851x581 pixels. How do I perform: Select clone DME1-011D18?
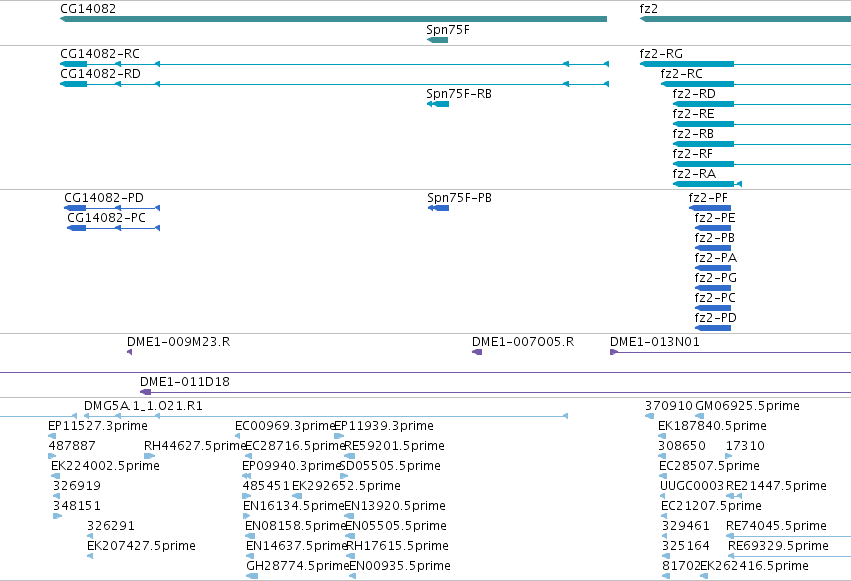pyautogui.click(x=496, y=392)
